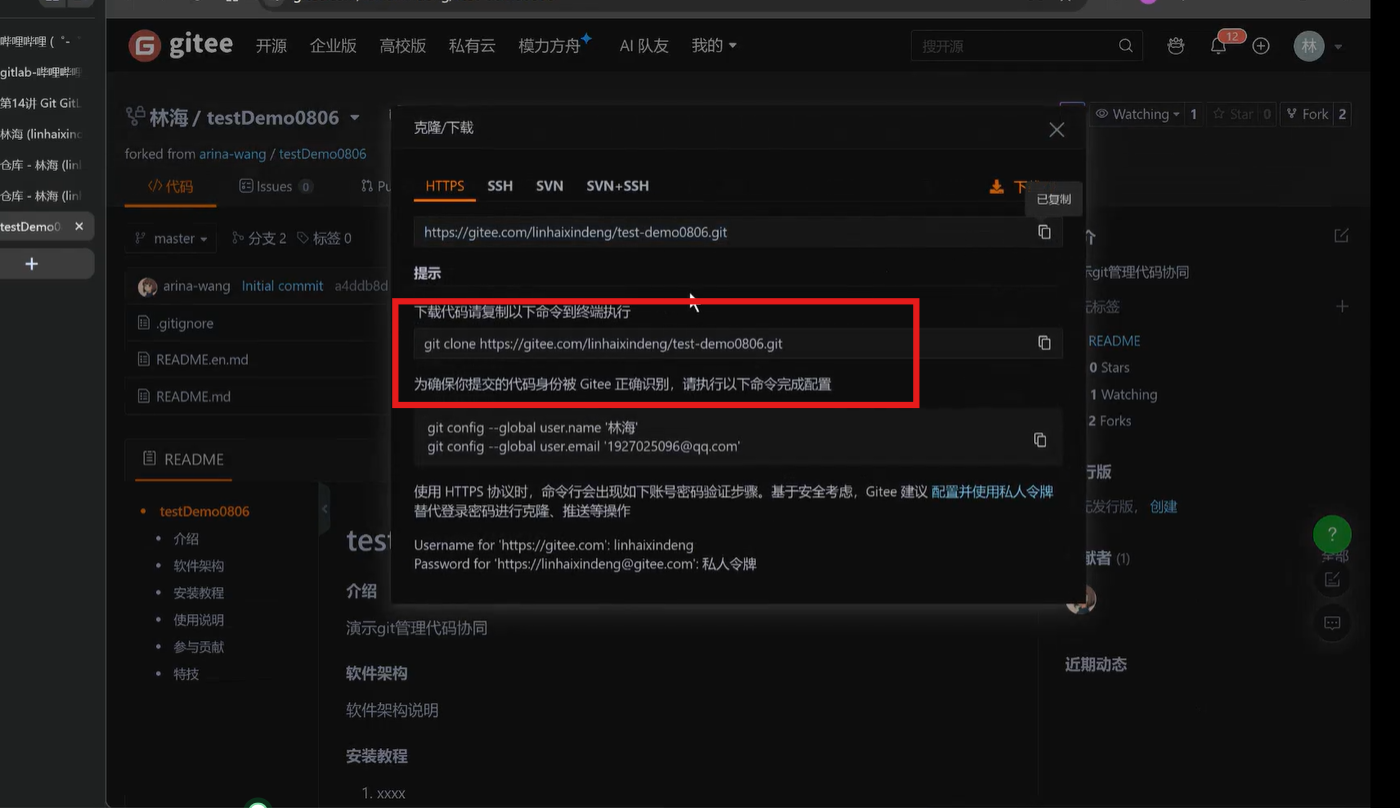Open the rewards mascot icon beside the bell
1400x808 pixels.
pos(1176,46)
